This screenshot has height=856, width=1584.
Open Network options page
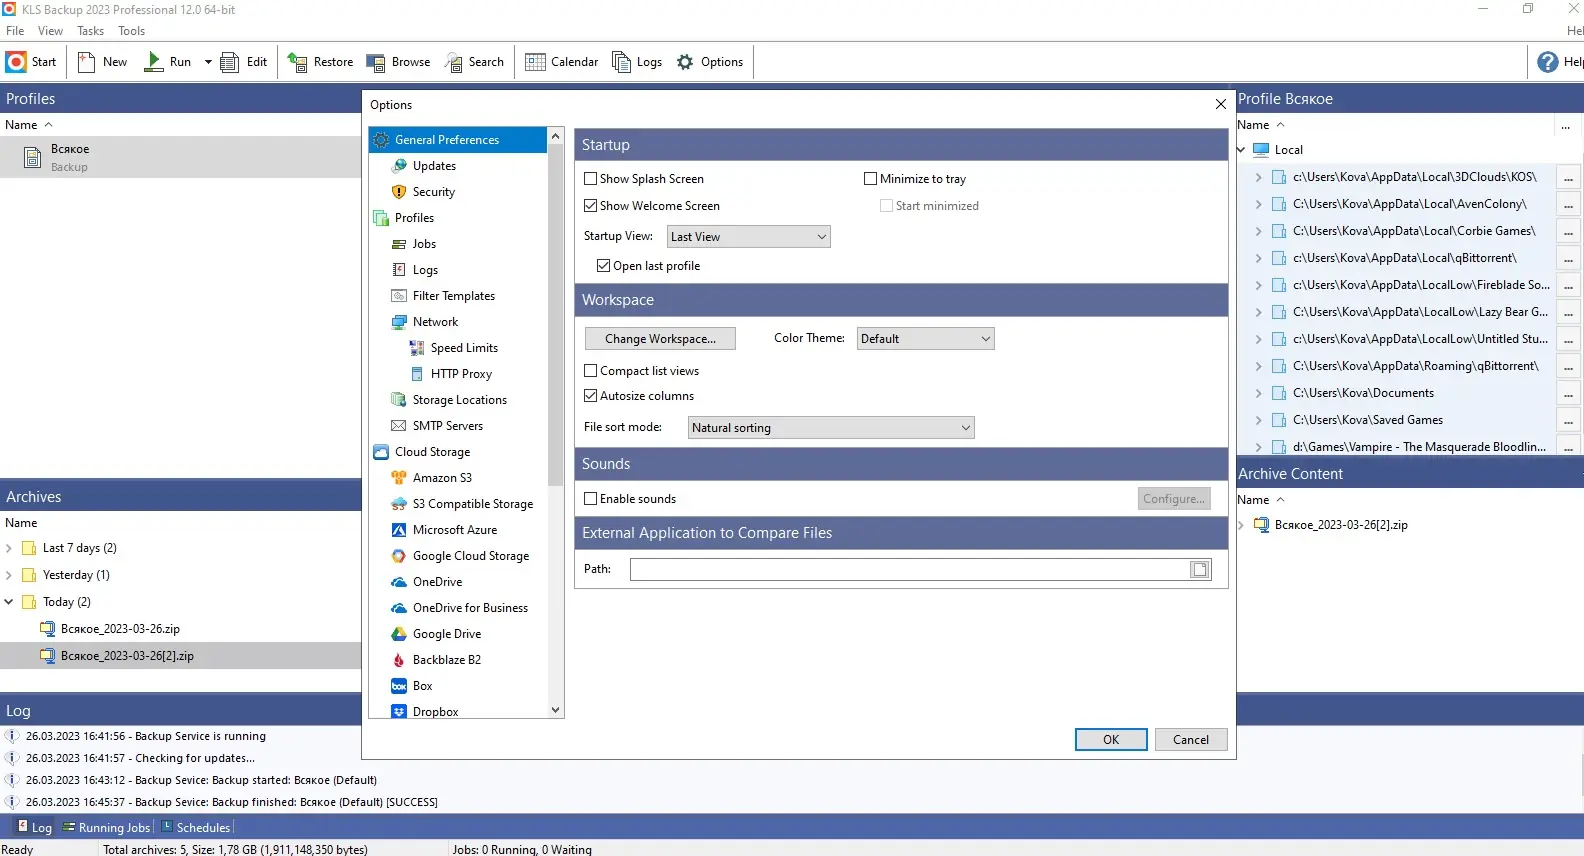pyautogui.click(x=435, y=322)
